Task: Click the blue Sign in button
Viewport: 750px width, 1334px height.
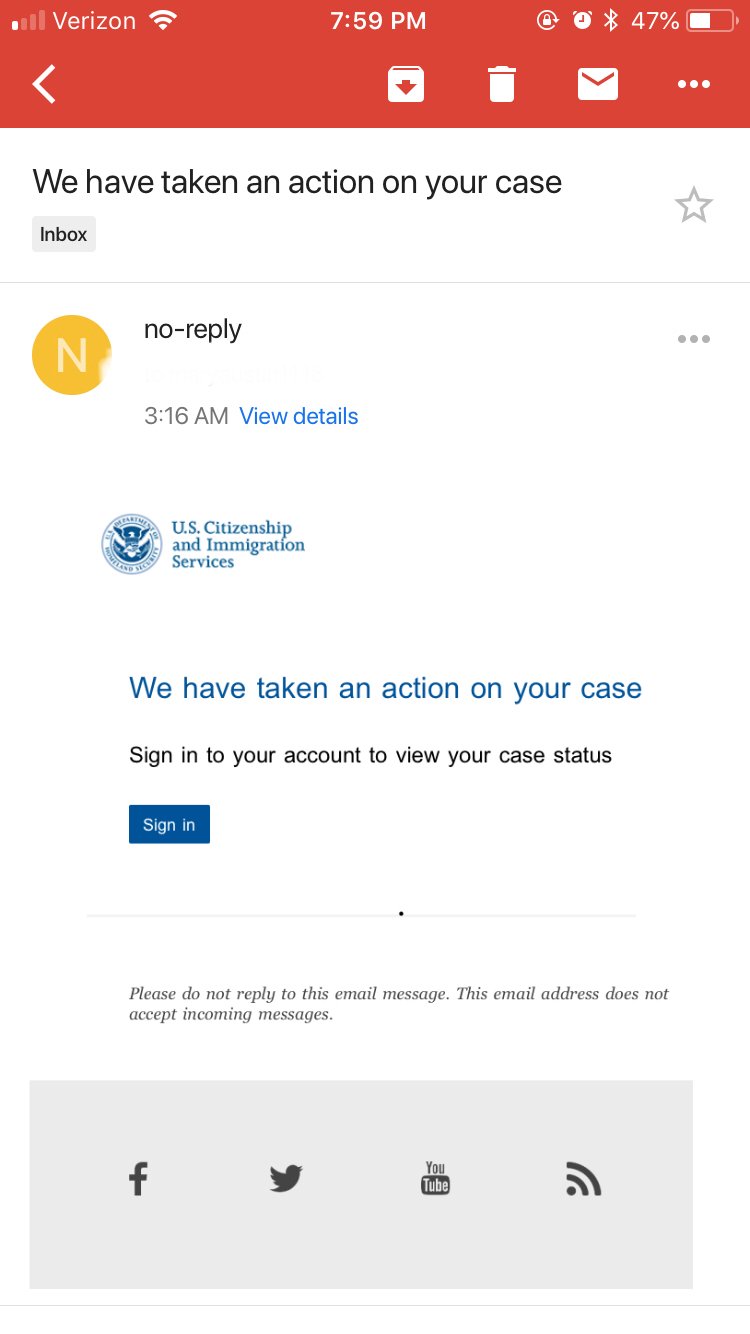Action: (169, 824)
